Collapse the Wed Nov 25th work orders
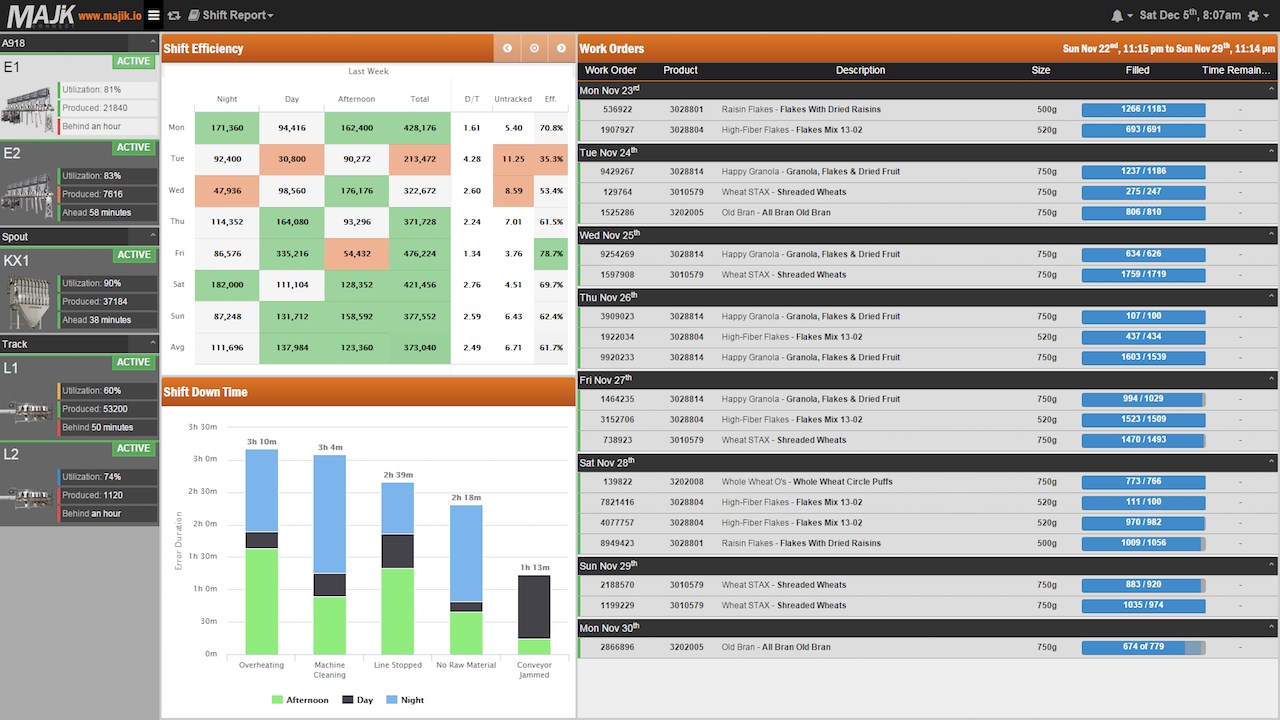 tap(1271, 235)
